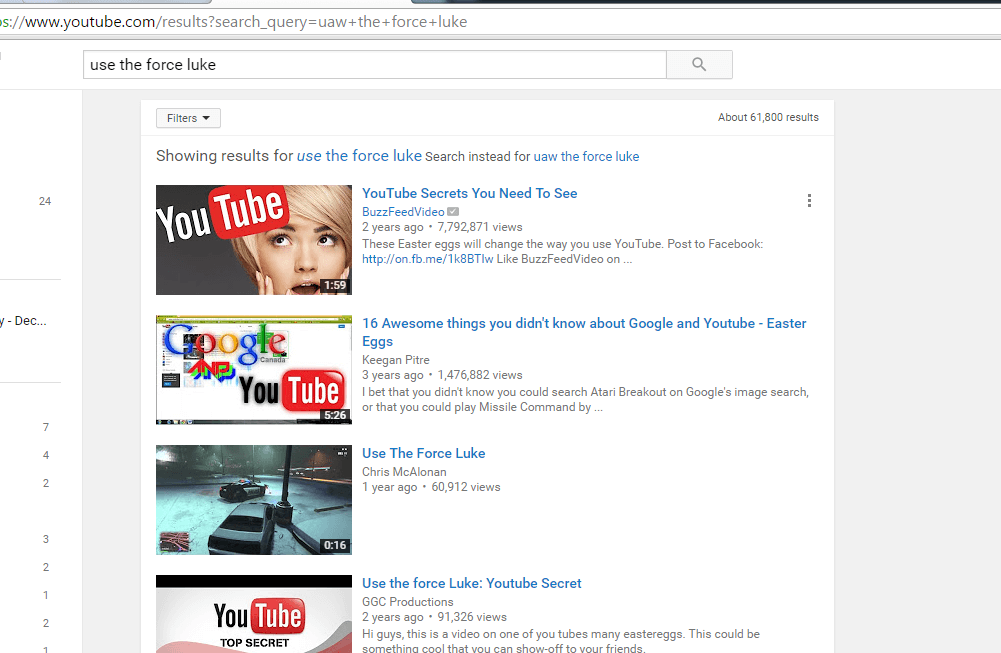Search instead for 'uaw the force luke'
The image size is (1001, 653).
pyautogui.click(x=586, y=156)
